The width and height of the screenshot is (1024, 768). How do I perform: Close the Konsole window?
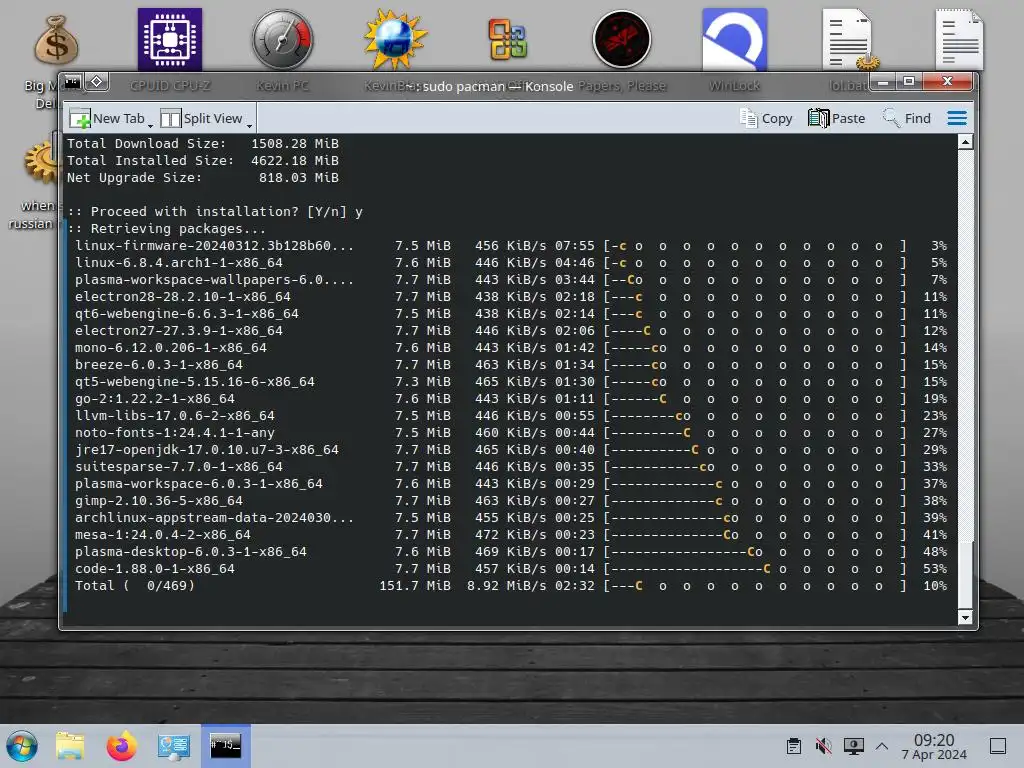point(947,82)
